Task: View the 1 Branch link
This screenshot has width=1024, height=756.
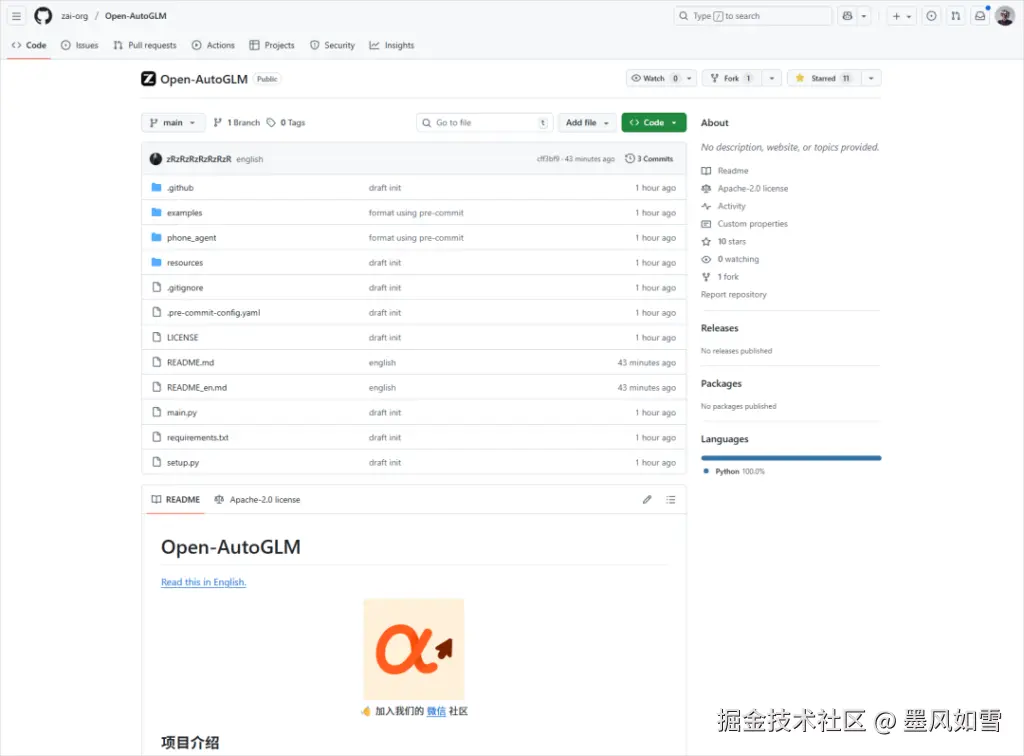Action: (x=237, y=123)
